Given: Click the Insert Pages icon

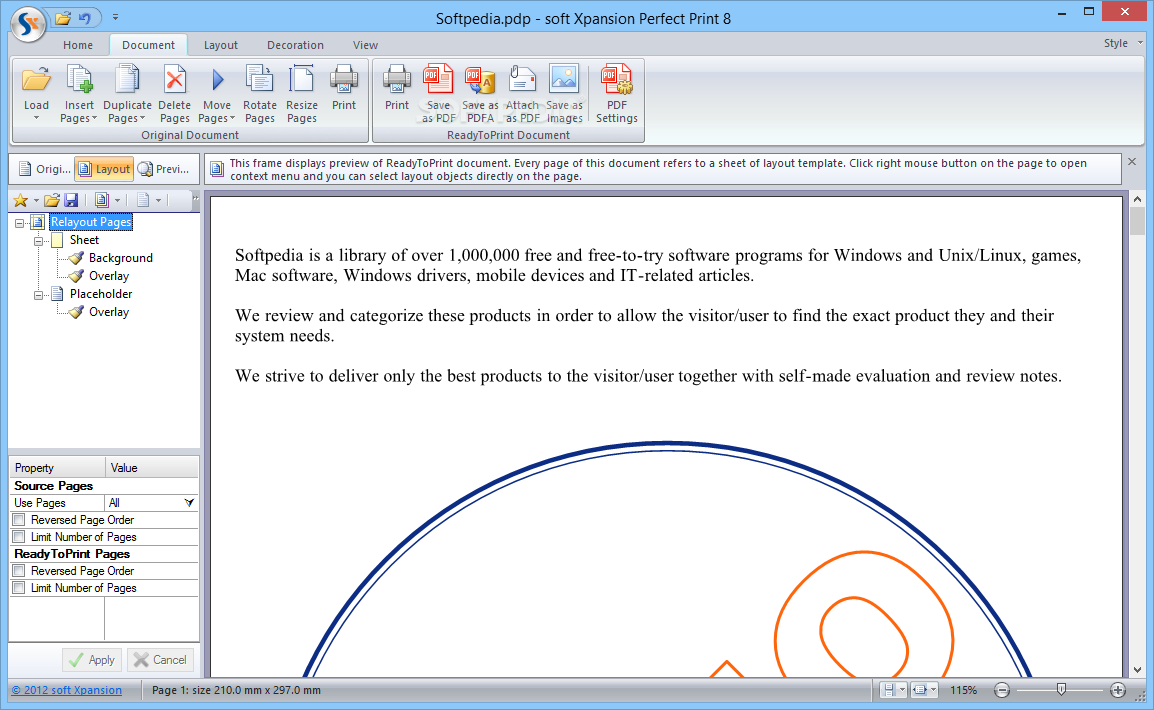Looking at the screenshot, I should (79, 79).
